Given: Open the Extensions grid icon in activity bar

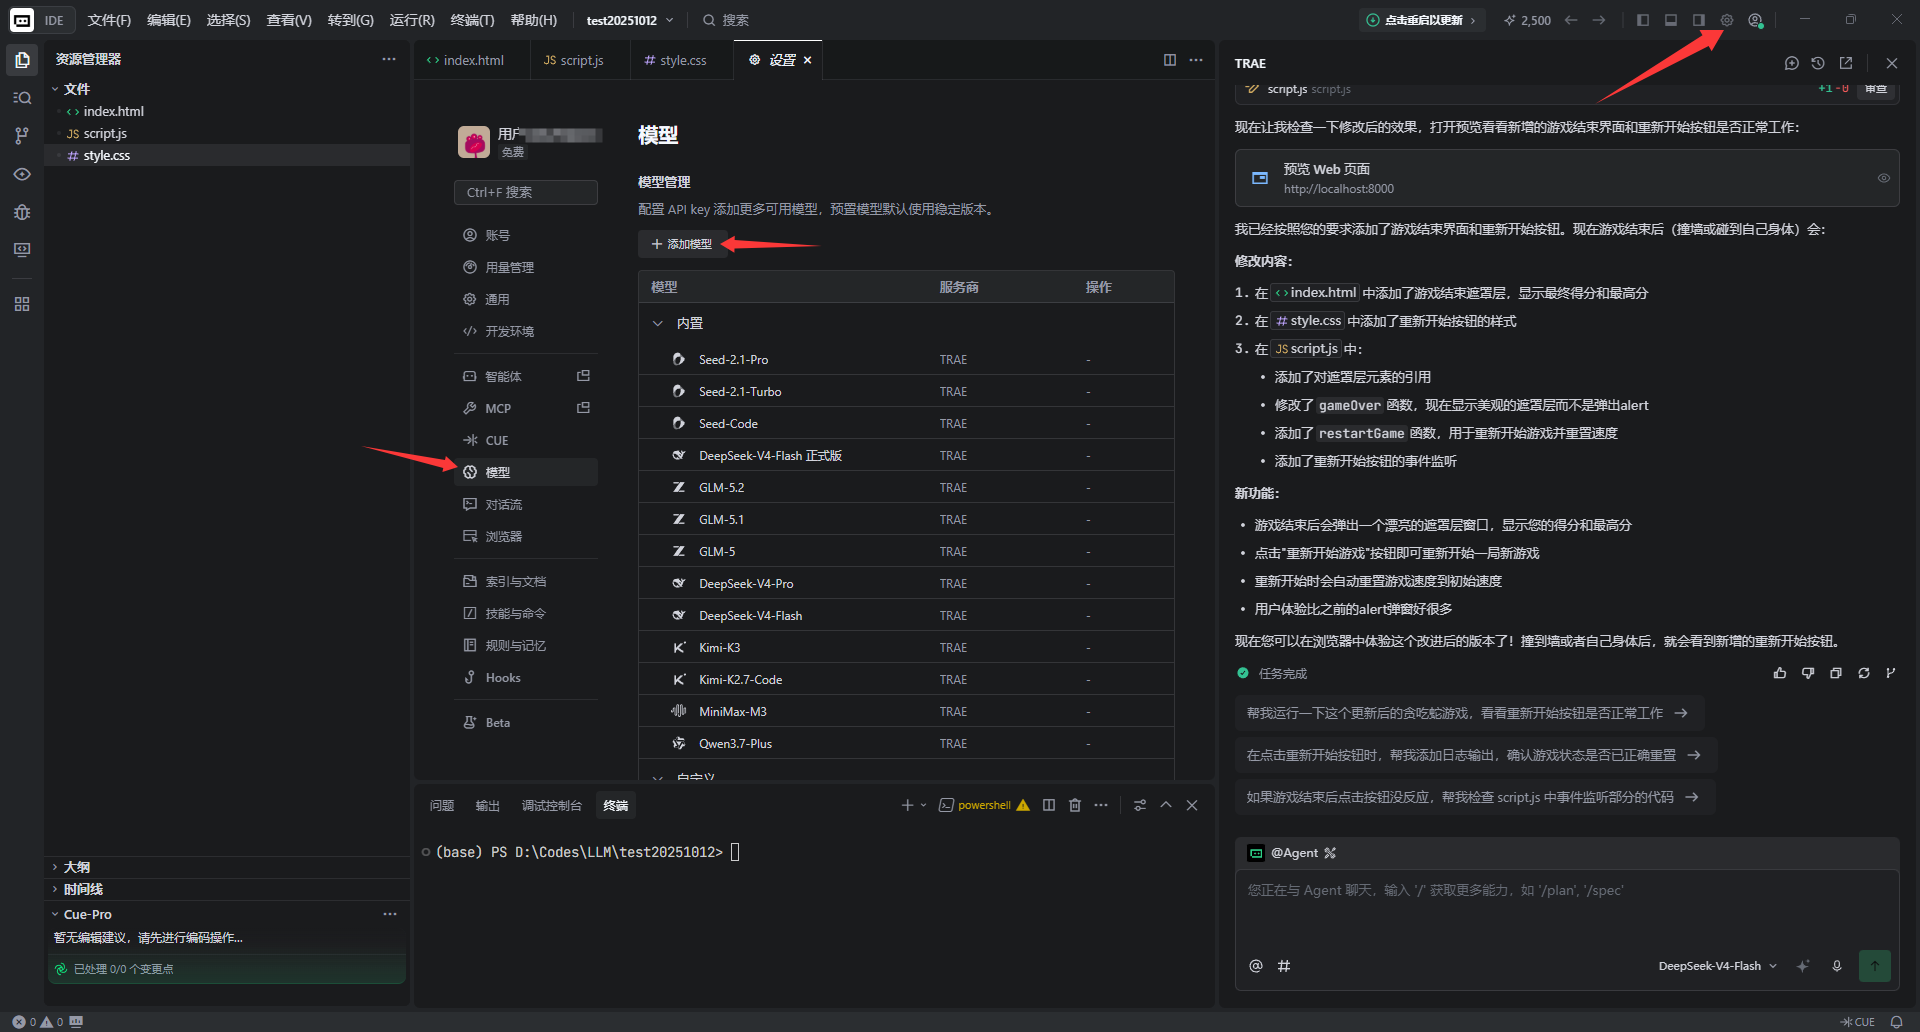Looking at the screenshot, I should point(22,304).
